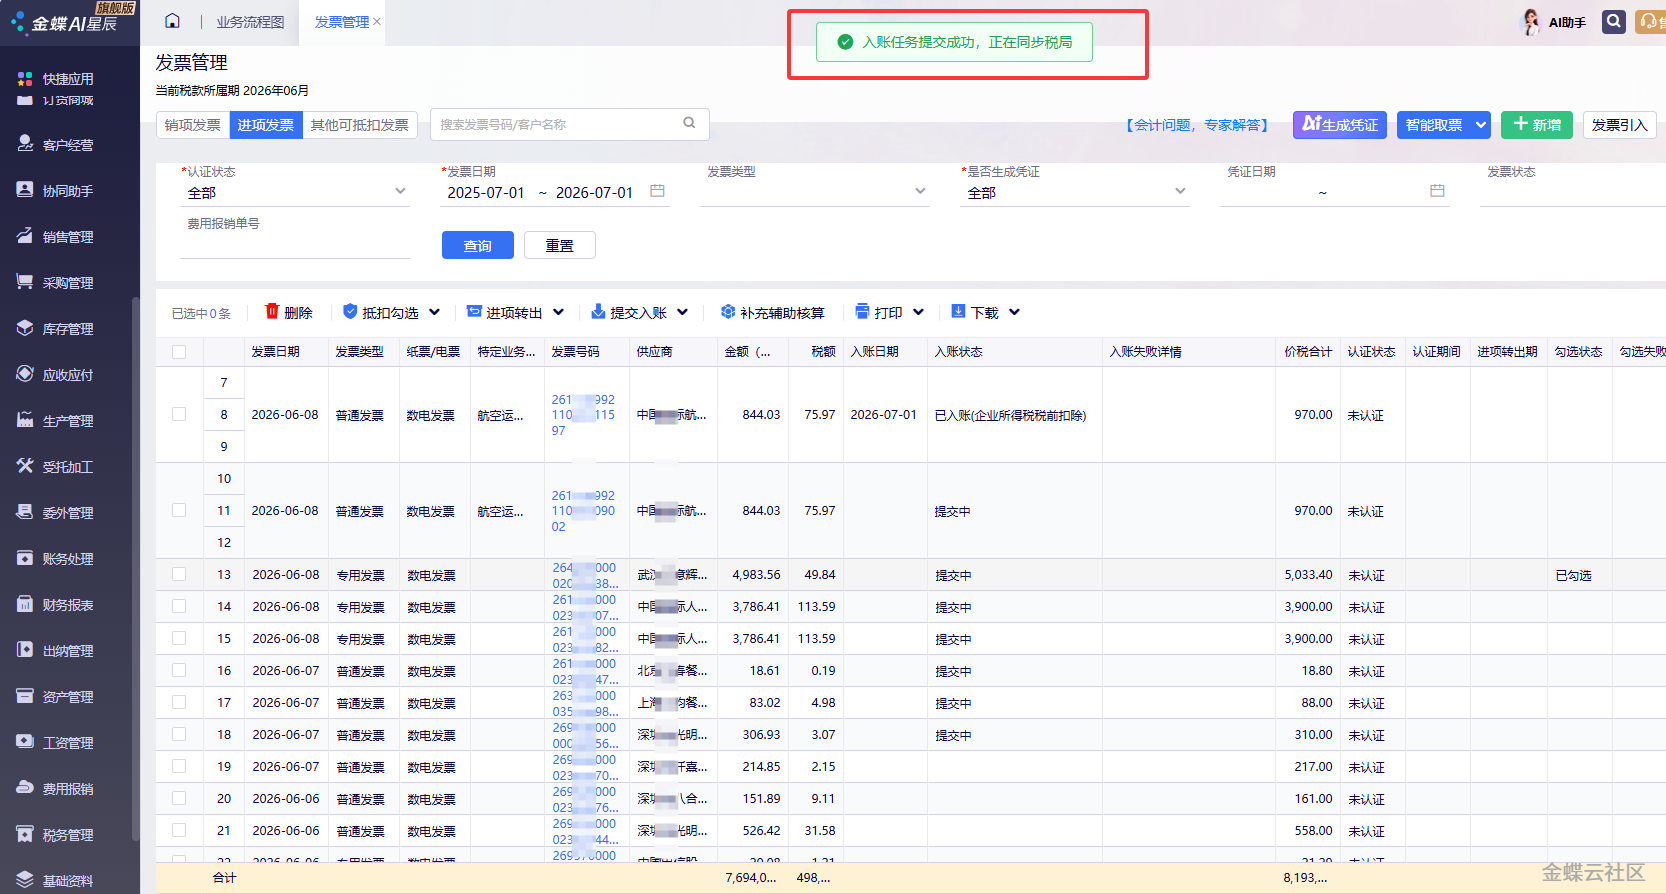Click the 新增 button
Viewport: 1666px width, 894px height.
click(1537, 125)
